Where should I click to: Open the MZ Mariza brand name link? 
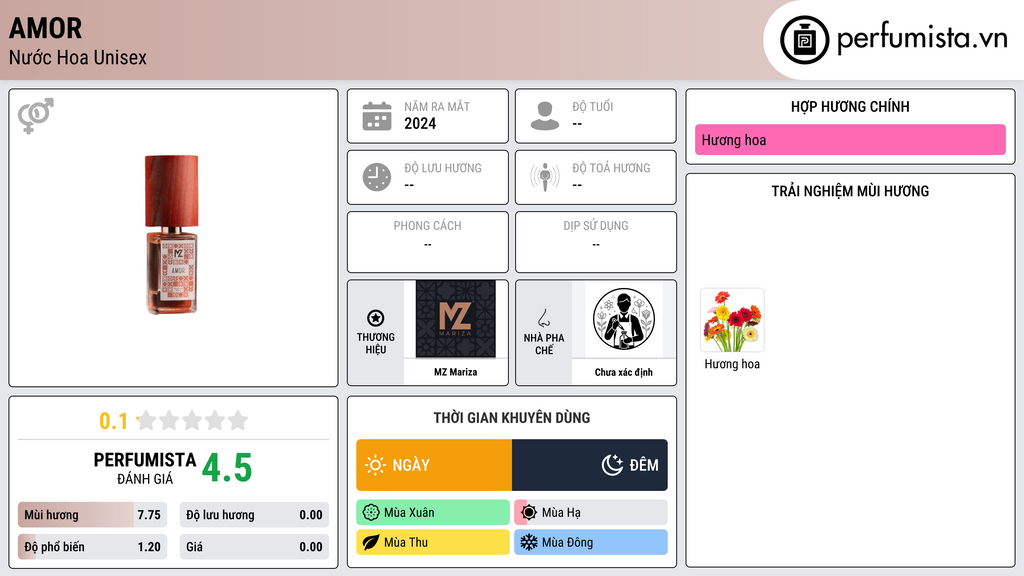(456, 372)
